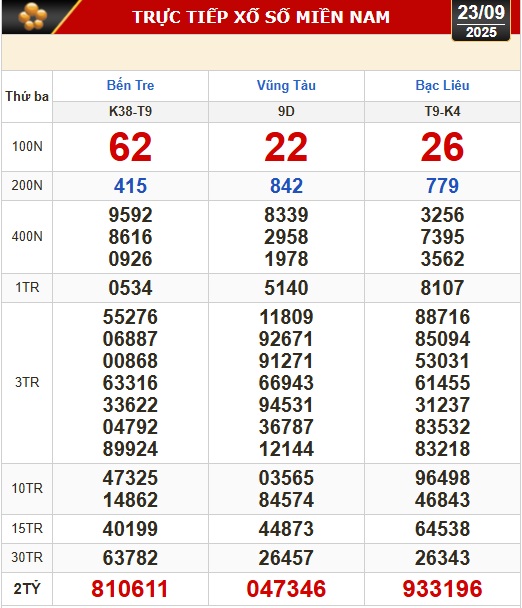Click Bến Tre 100N result 62
This screenshot has width=522, height=608.
click(x=130, y=147)
